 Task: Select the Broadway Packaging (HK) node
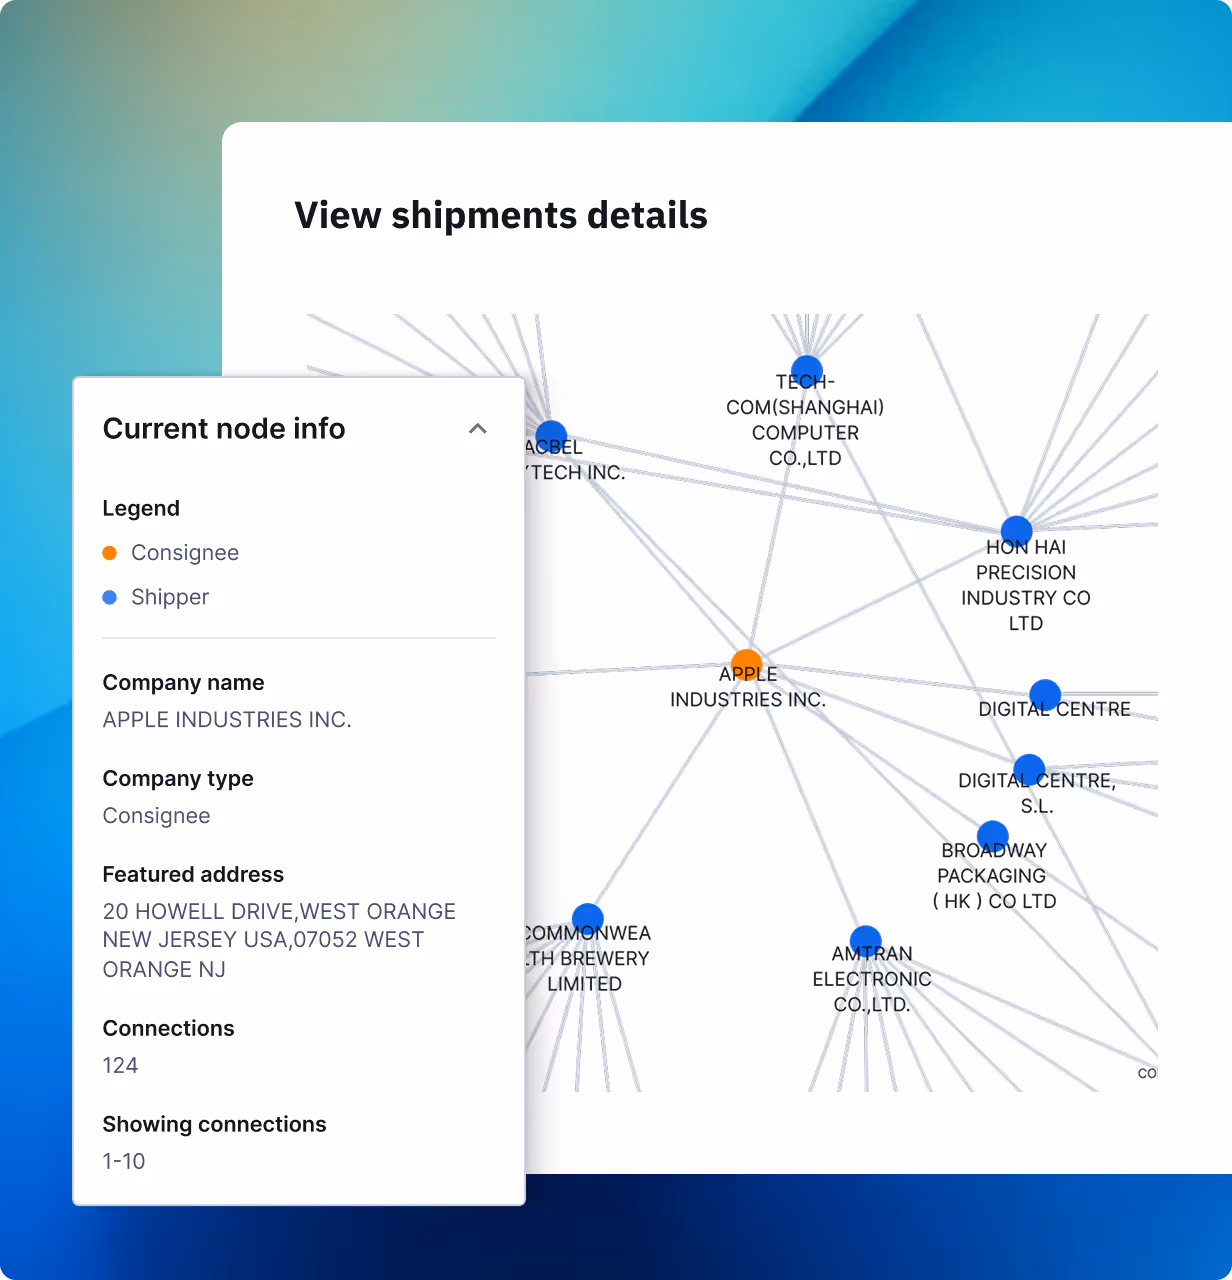(x=993, y=837)
